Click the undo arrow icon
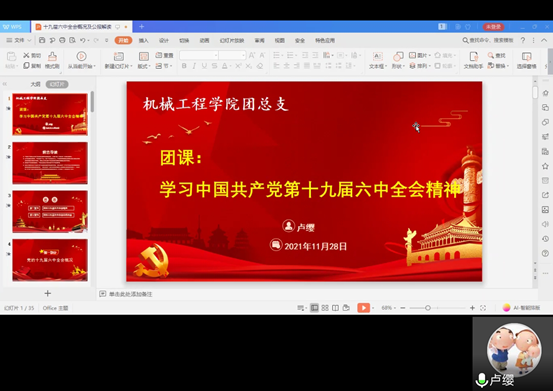This screenshot has height=391, width=553. 83,40
